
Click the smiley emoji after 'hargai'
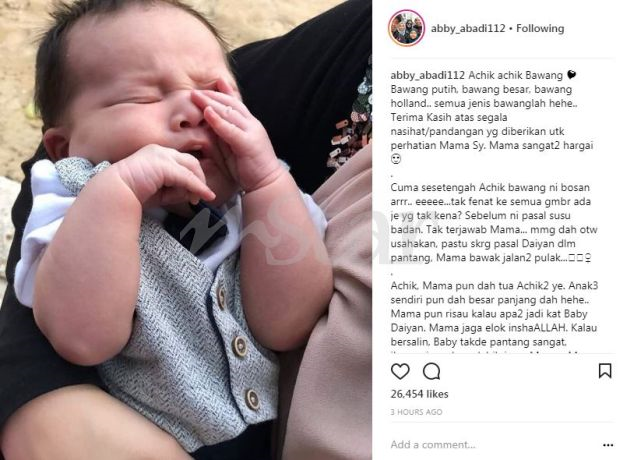pos(396,159)
